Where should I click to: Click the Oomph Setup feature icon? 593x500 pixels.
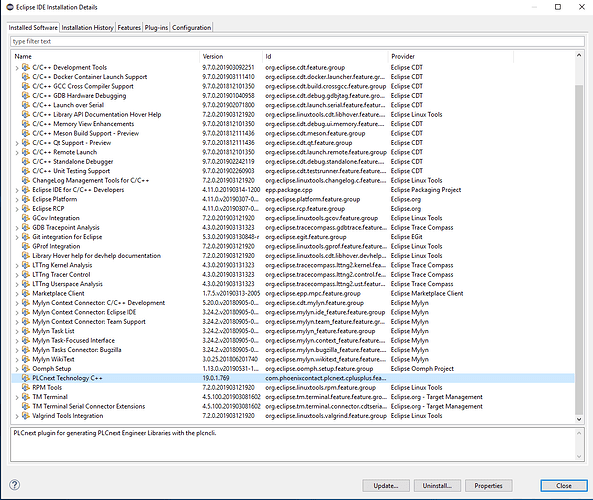[x=26, y=369]
